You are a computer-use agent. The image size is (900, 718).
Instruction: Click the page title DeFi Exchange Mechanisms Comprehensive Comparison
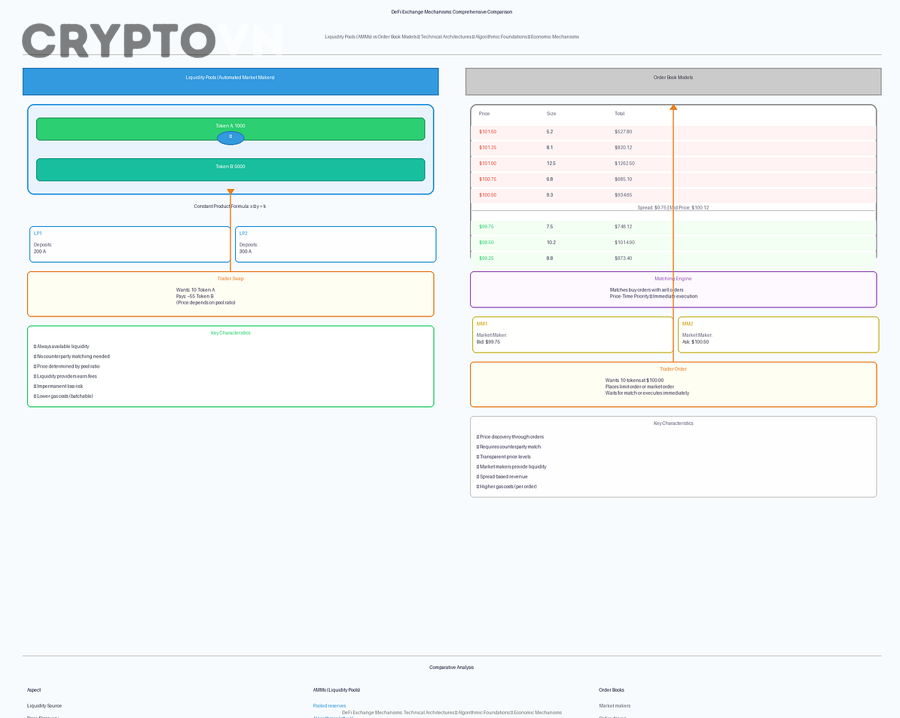point(452,11)
